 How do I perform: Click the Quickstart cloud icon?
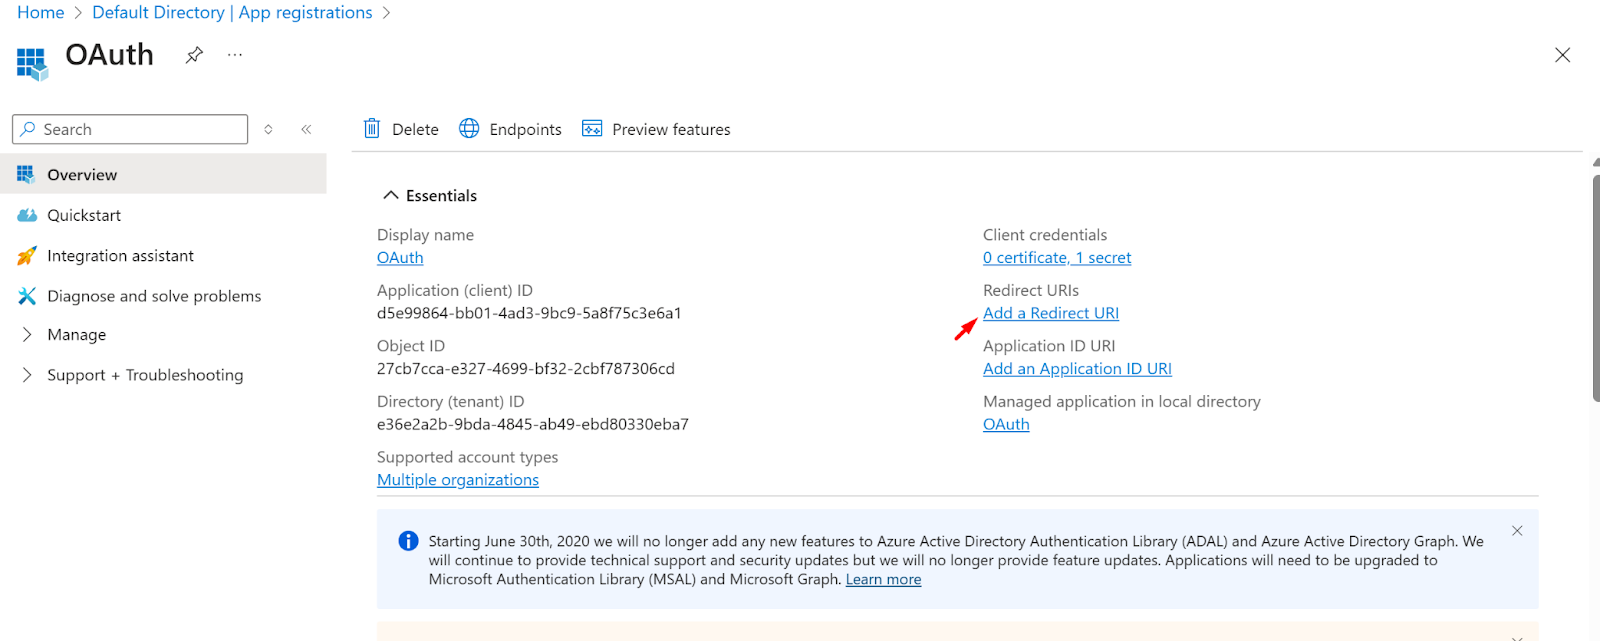pos(27,215)
